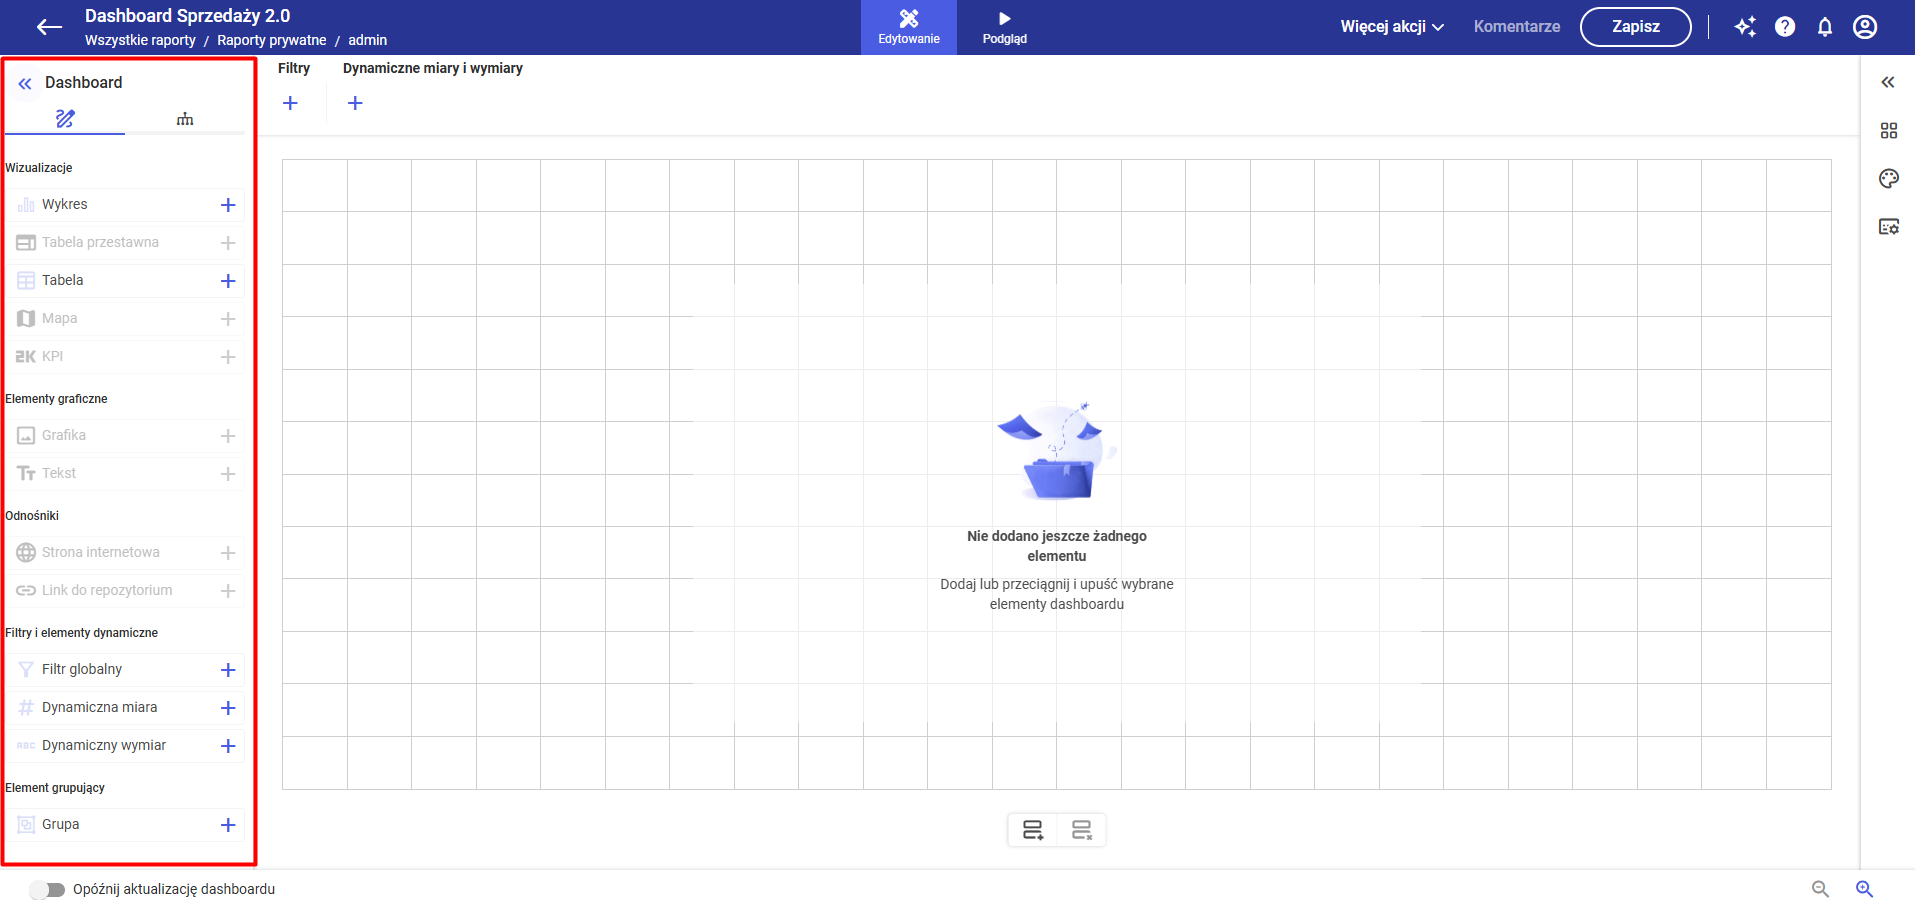Open the layout grid icon in right sidebar
Screen dimensions: 1915x910
tap(1889, 131)
